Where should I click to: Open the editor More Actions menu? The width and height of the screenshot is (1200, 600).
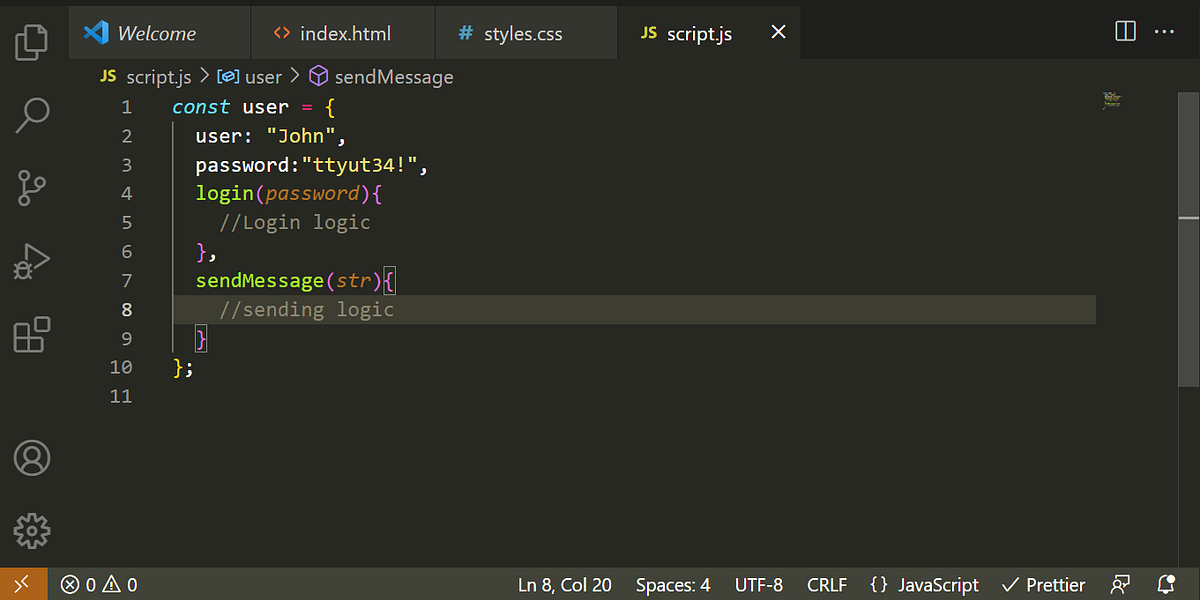[1164, 32]
